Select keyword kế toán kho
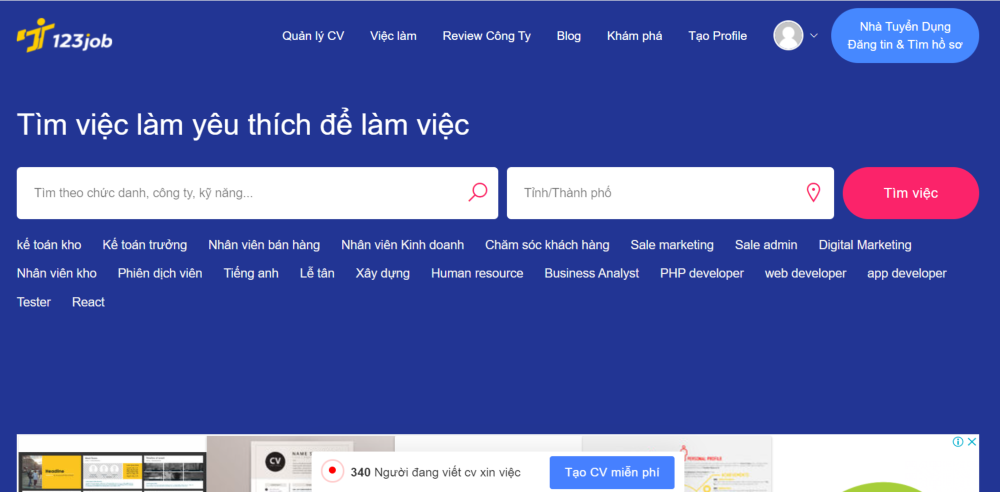The height and width of the screenshot is (492, 1000). (49, 245)
